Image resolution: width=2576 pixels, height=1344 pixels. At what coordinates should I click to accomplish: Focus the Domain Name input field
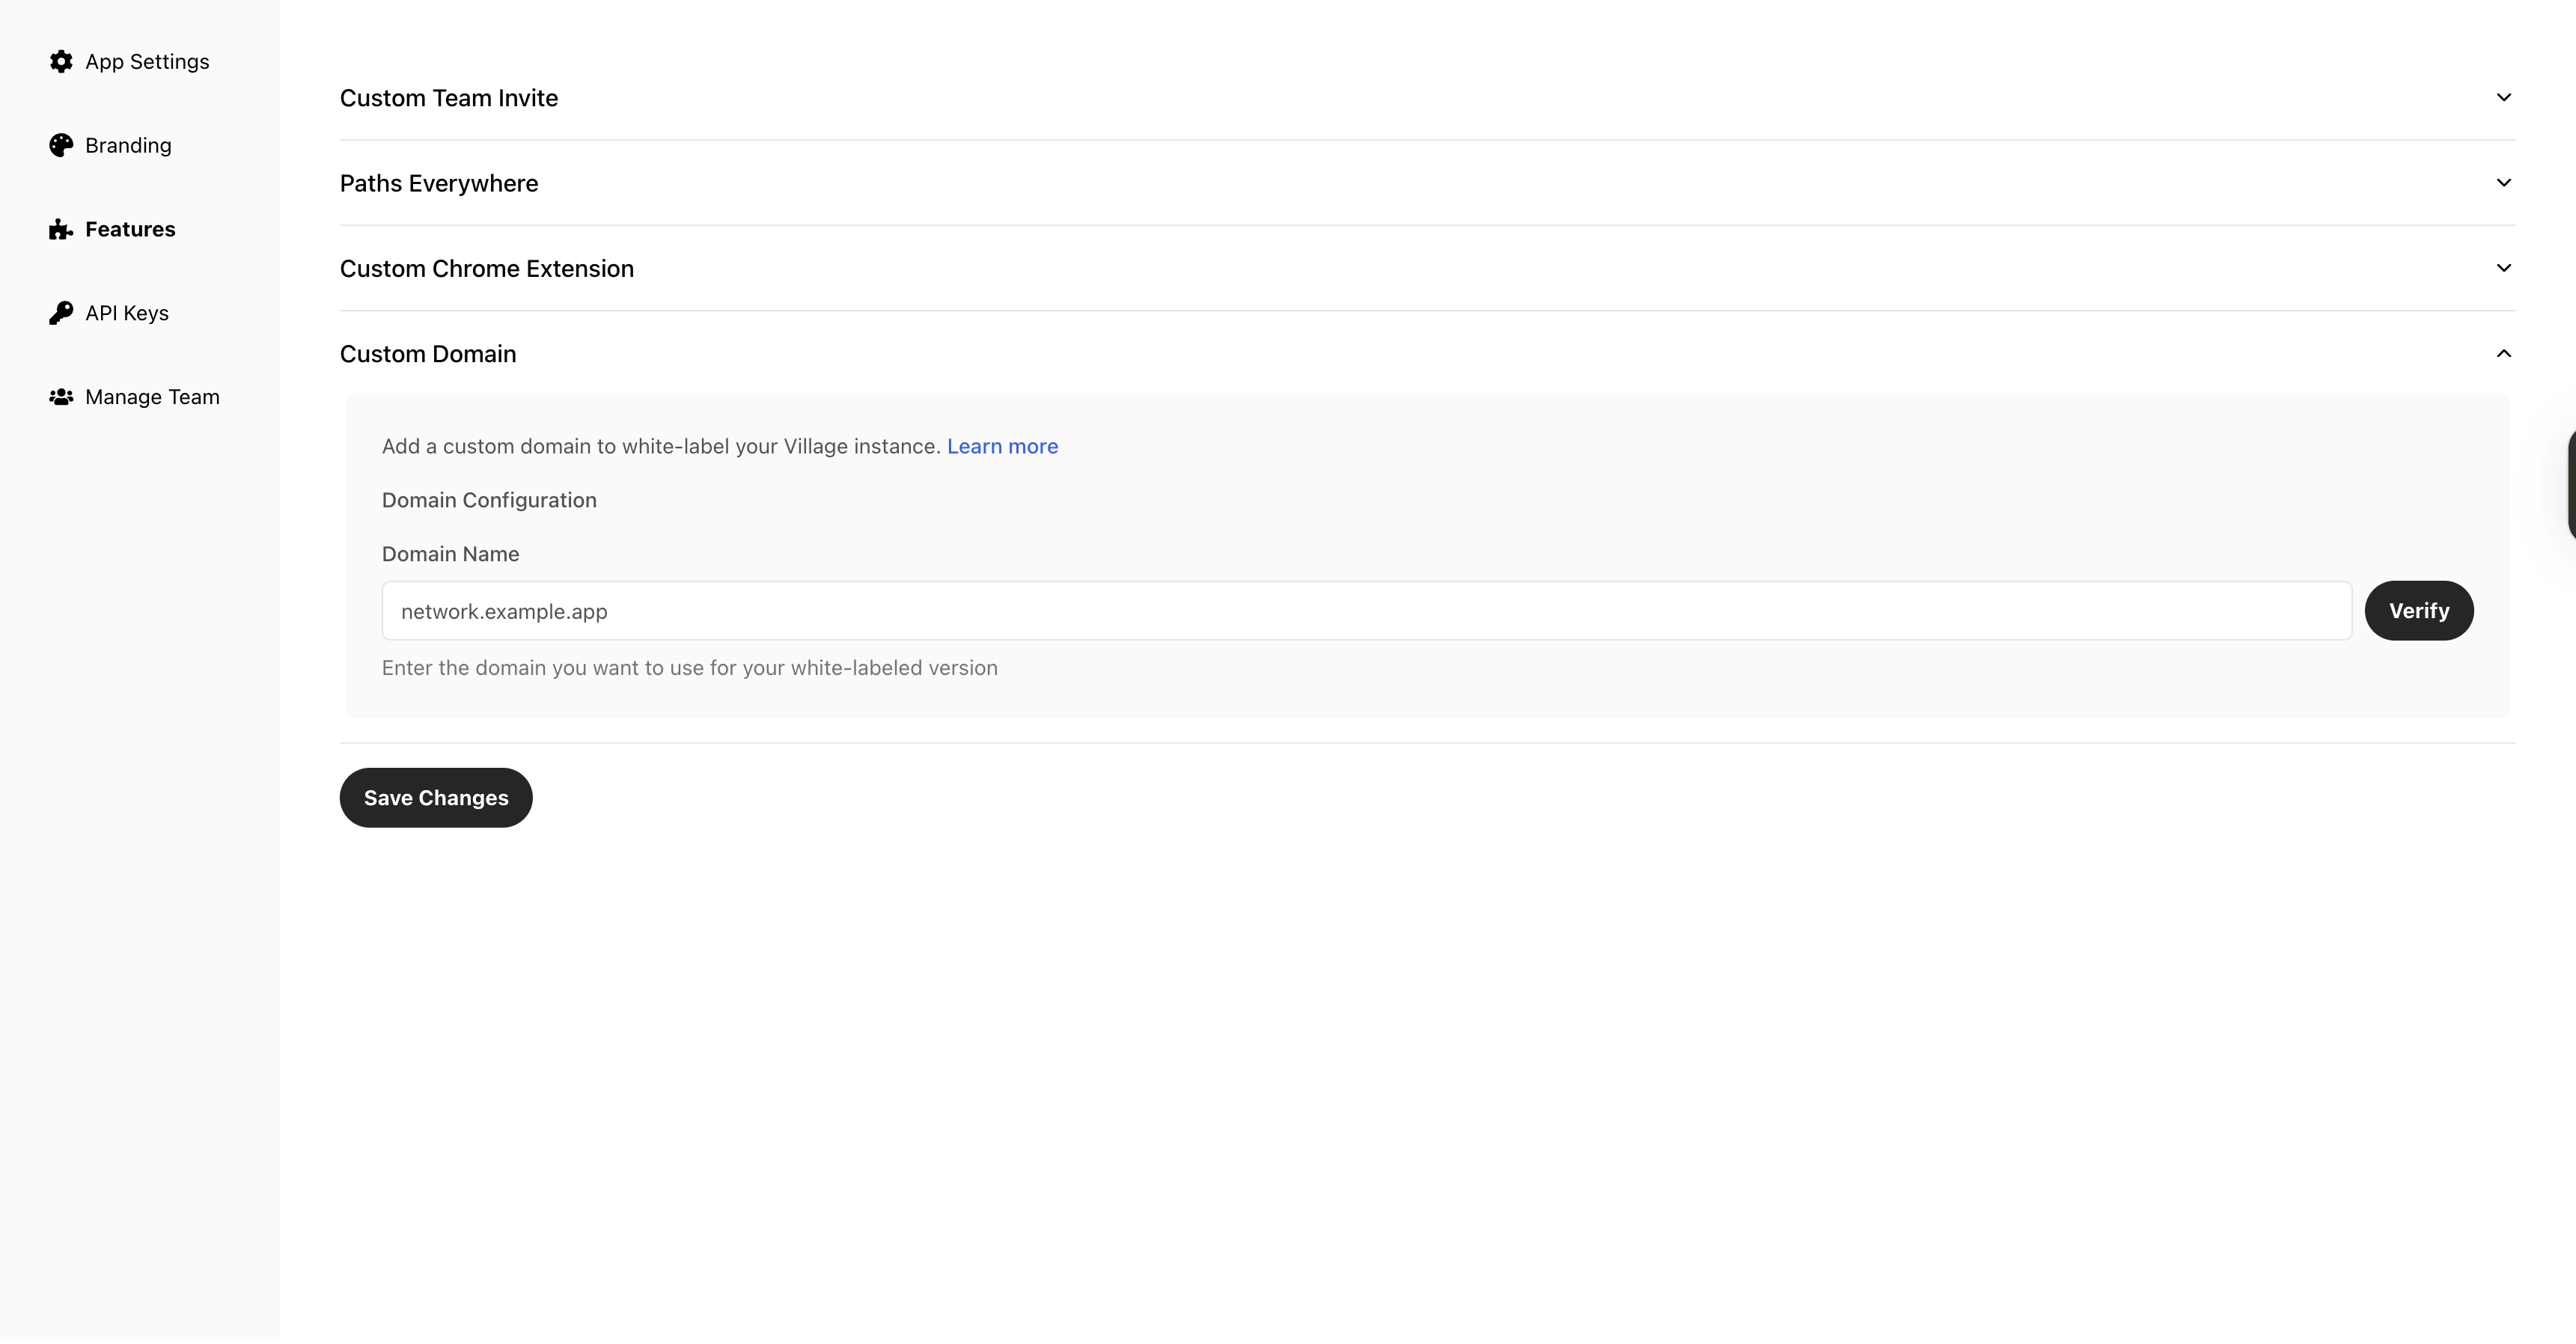point(1366,611)
